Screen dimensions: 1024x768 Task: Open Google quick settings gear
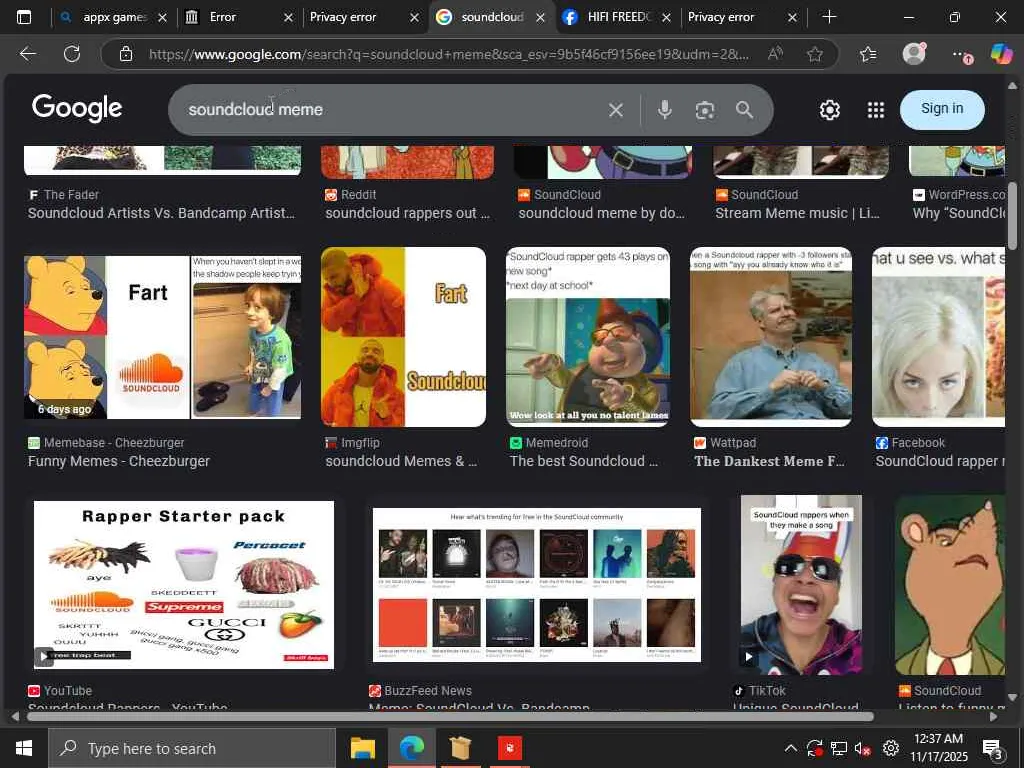click(829, 110)
